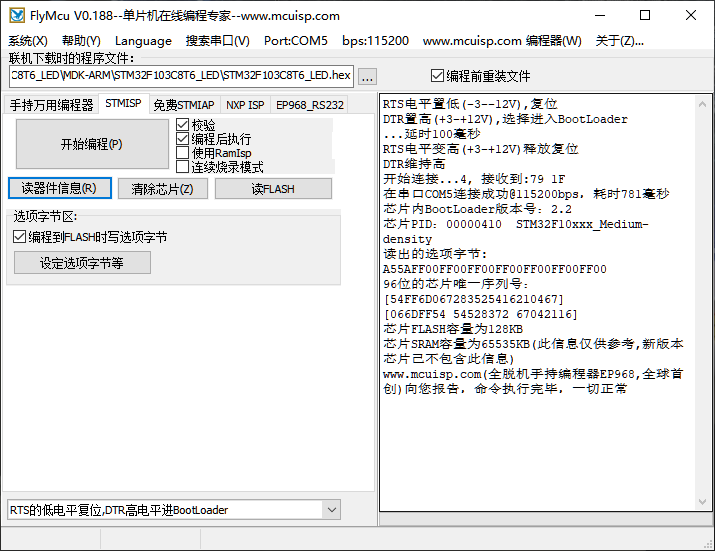The image size is (715, 551).
Task: Switch to the 手持万用编程器 tab
Action: point(51,105)
